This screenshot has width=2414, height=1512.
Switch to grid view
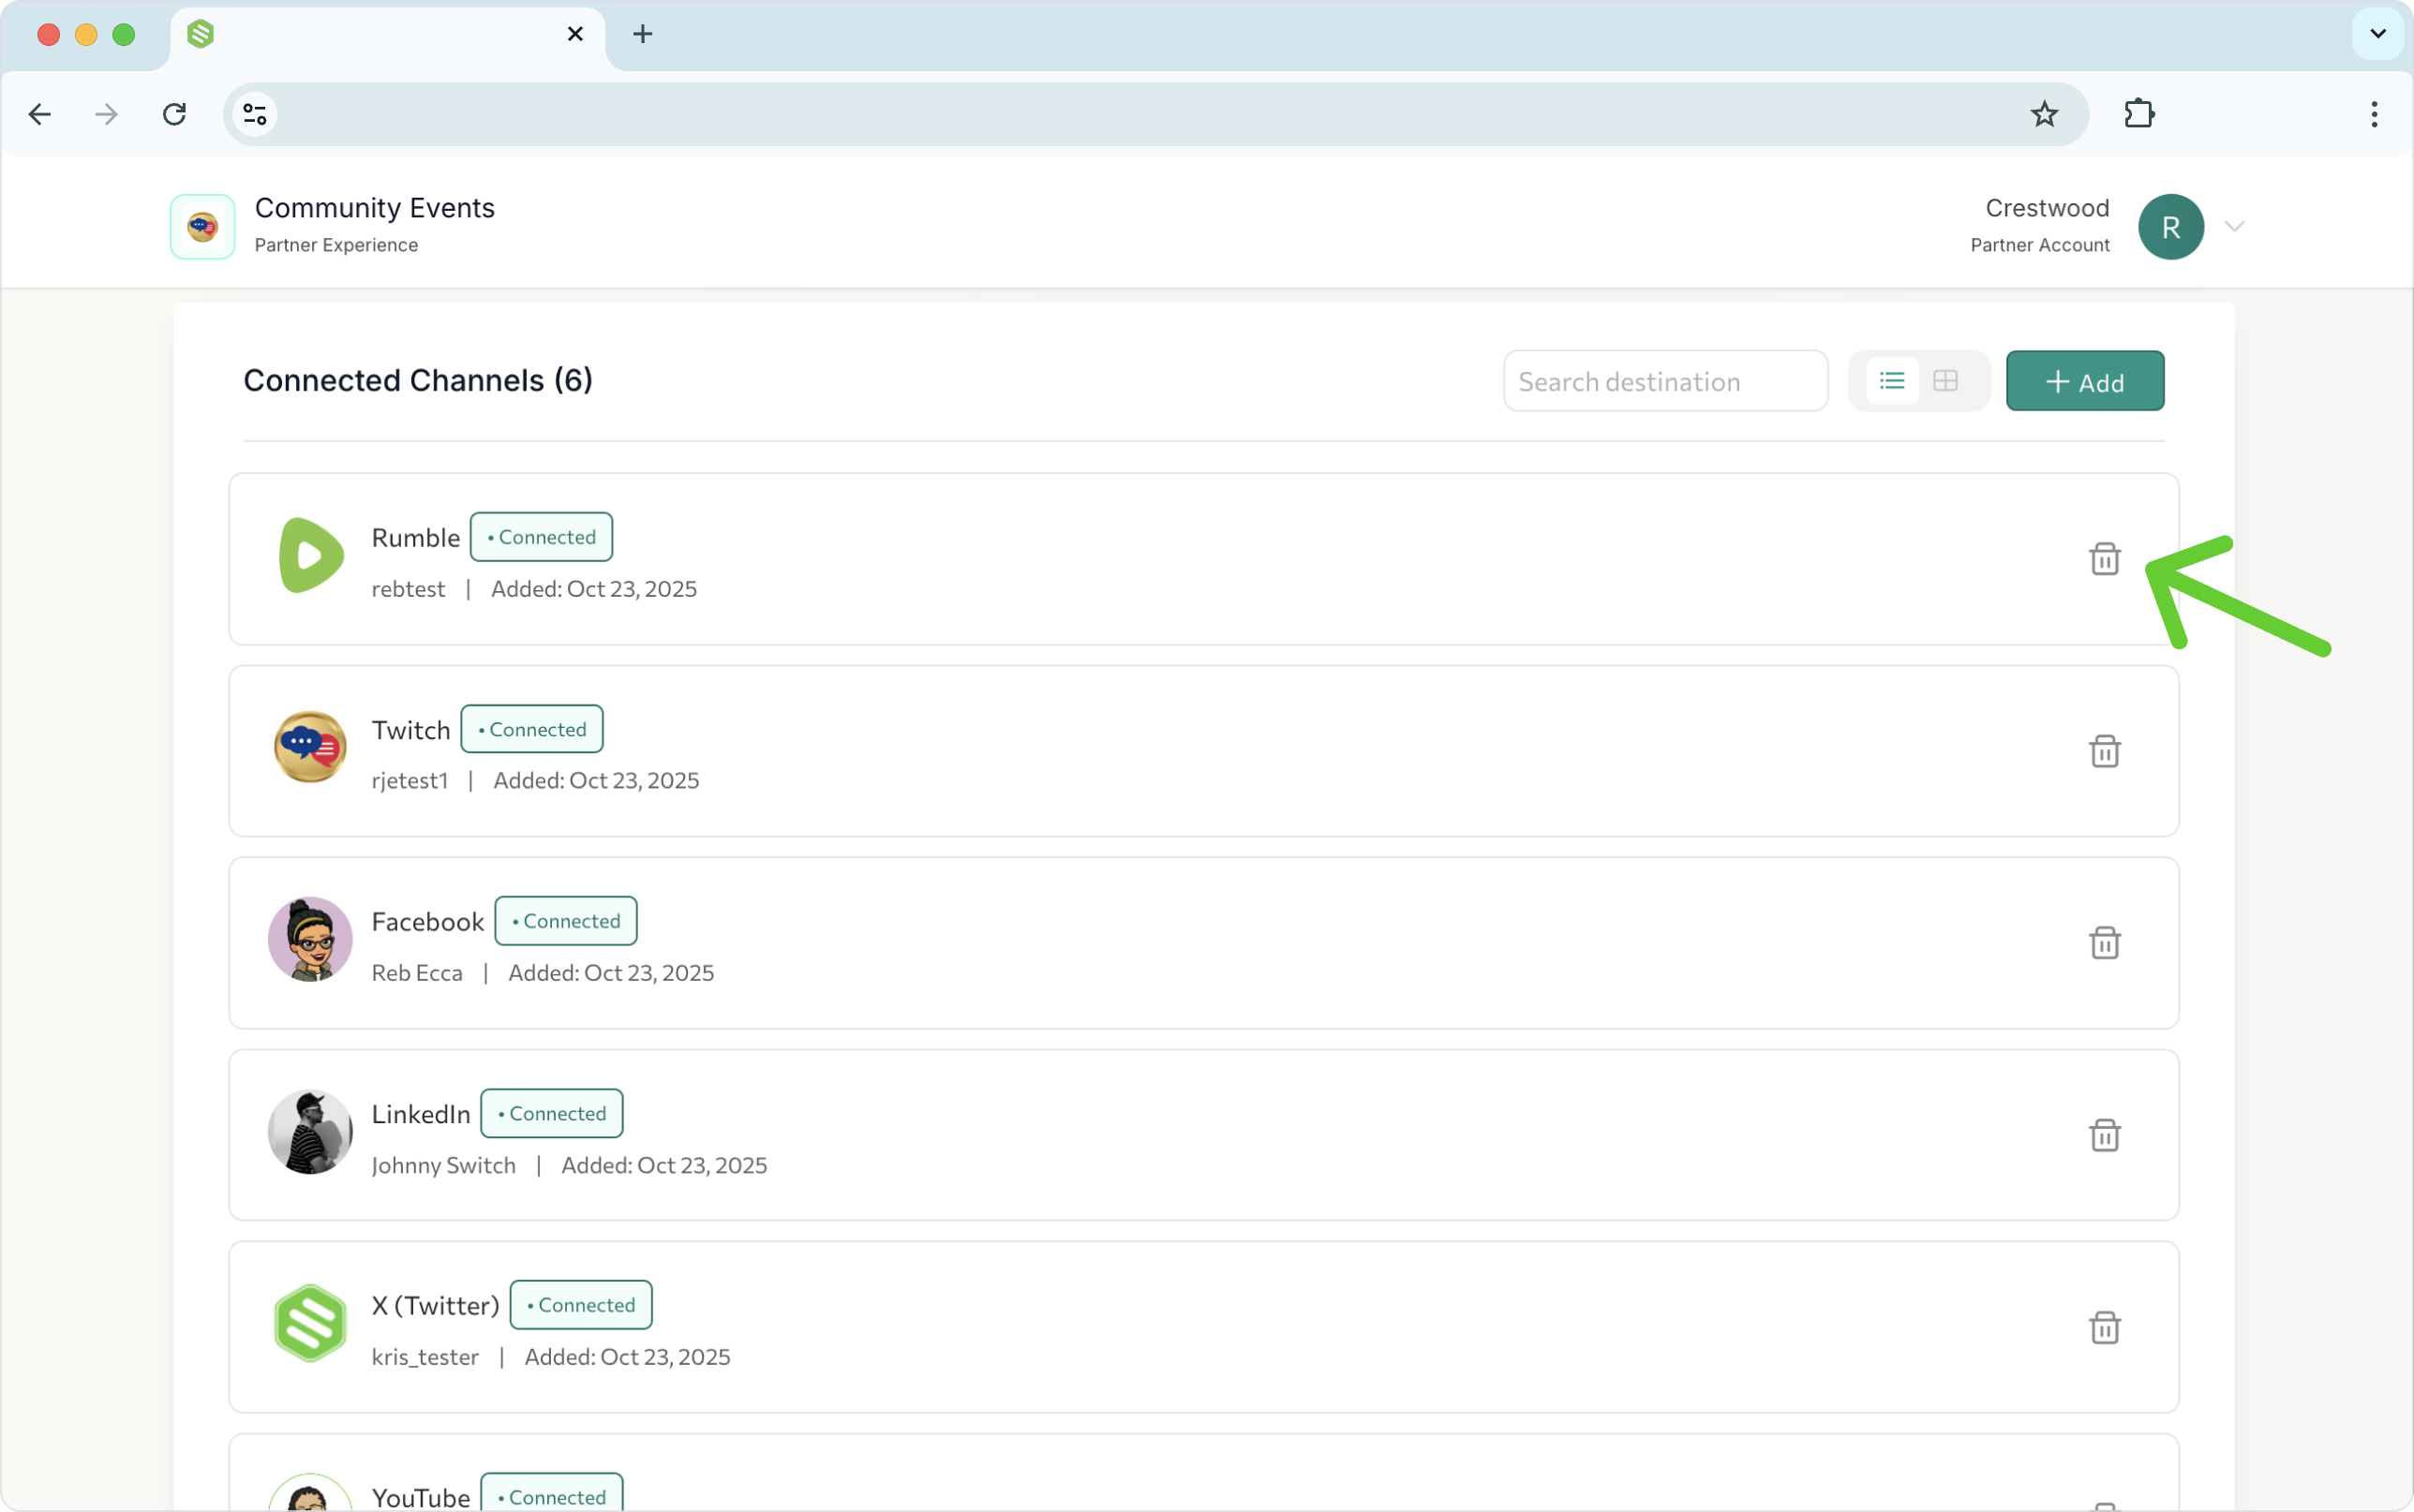1945,381
